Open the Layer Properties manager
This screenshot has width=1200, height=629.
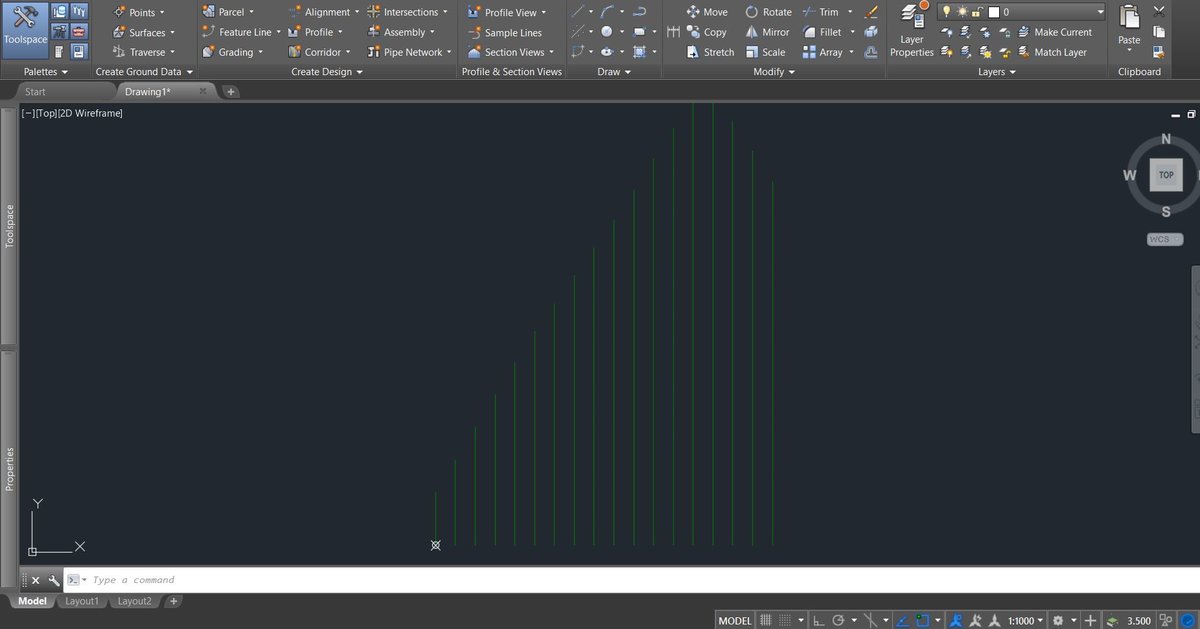pyautogui.click(x=911, y=32)
